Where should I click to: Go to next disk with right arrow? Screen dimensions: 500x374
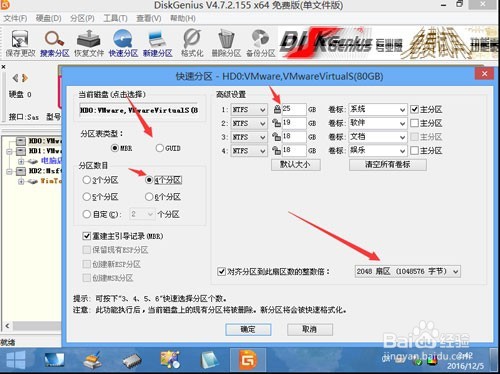25,78
